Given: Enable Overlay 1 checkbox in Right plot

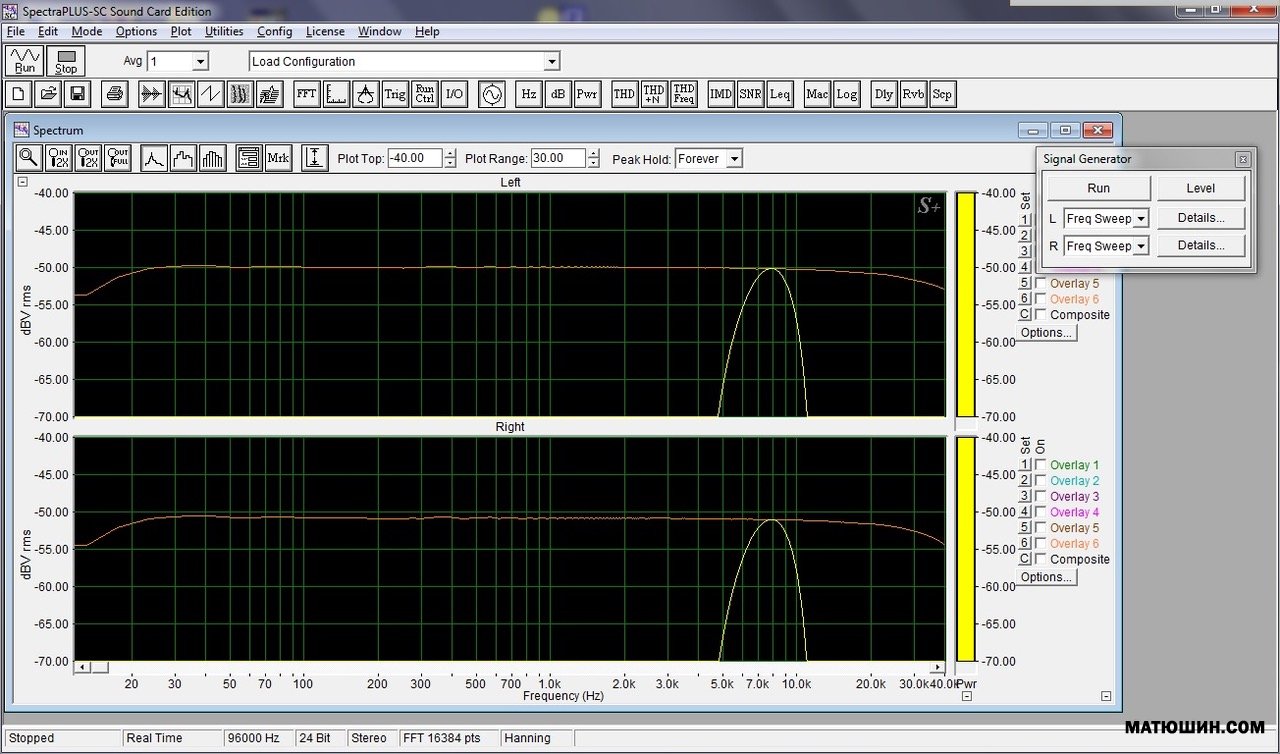Looking at the screenshot, I should pos(1041,465).
